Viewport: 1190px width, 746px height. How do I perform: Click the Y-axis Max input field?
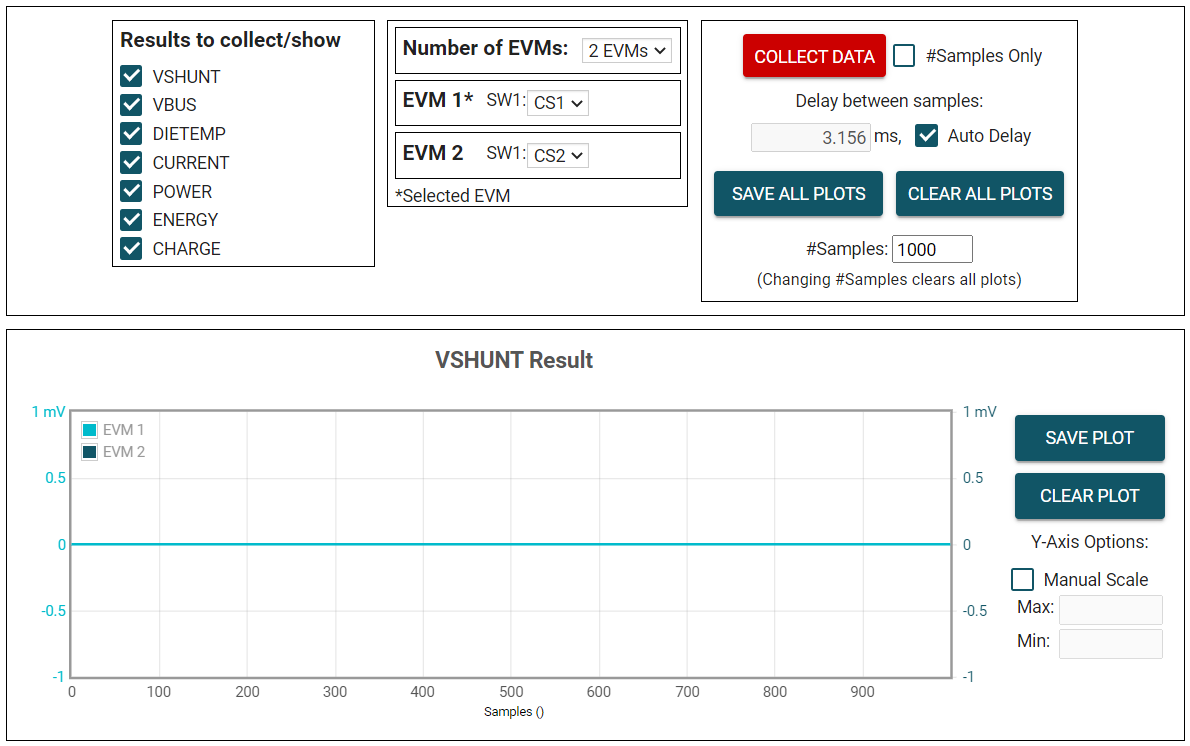(x=1110, y=609)
